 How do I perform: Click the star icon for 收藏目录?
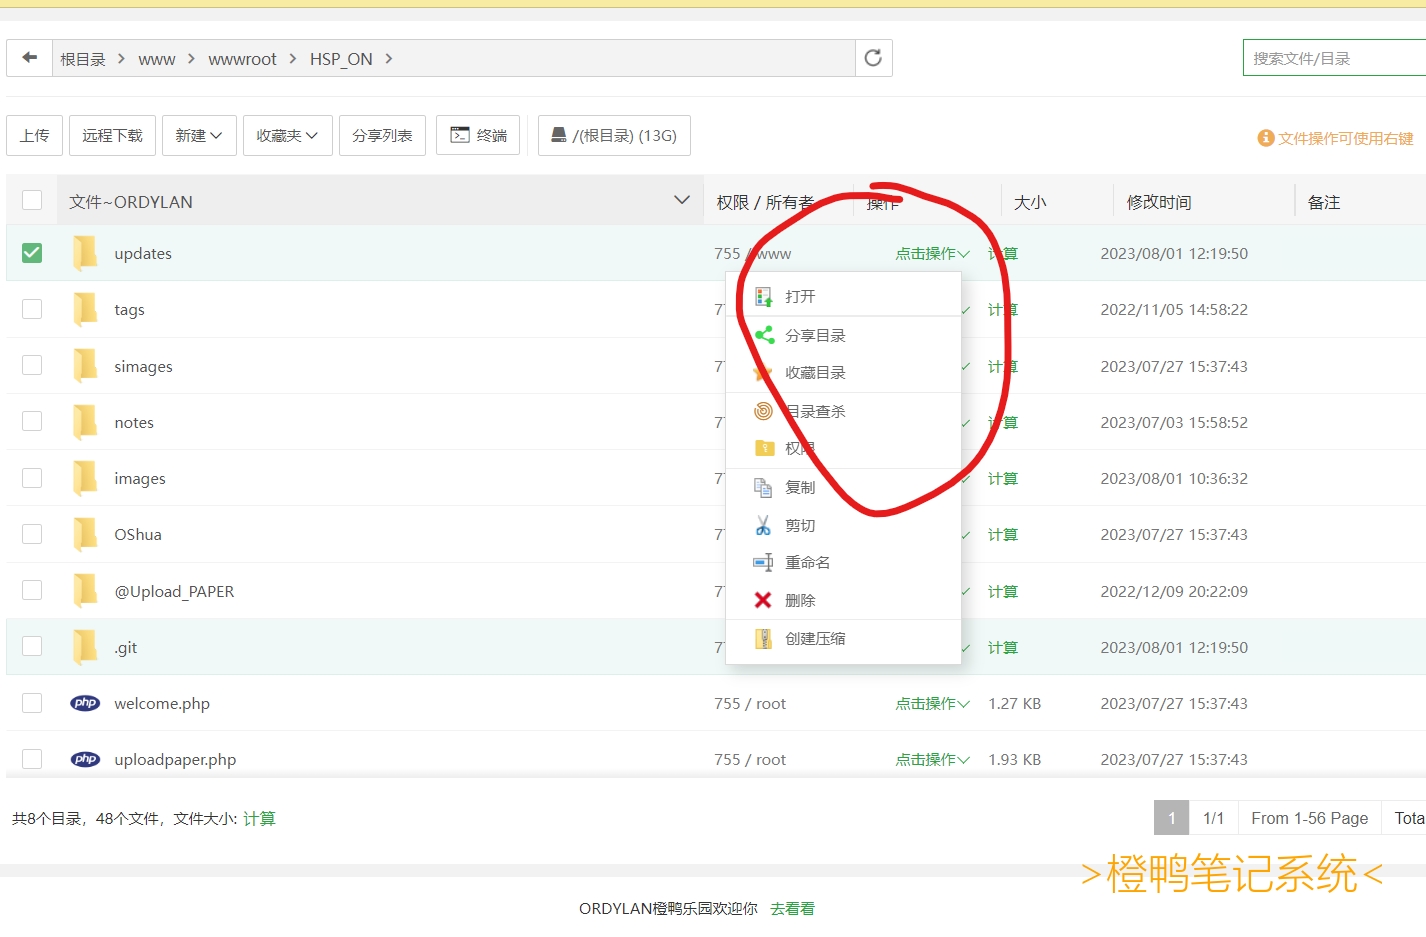[763, 371]
